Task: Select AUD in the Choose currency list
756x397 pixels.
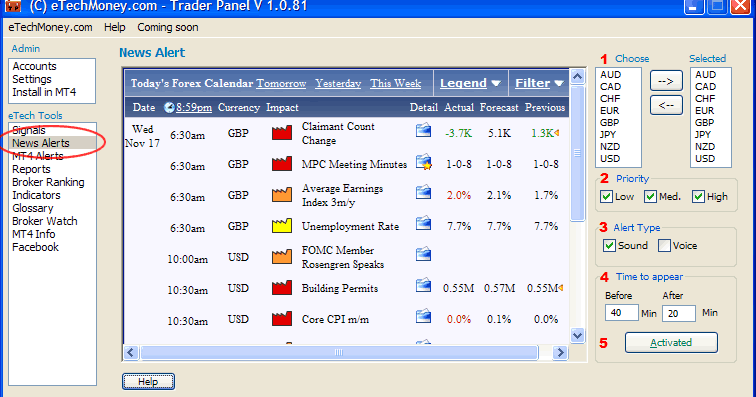Action: tap(610, 74)
